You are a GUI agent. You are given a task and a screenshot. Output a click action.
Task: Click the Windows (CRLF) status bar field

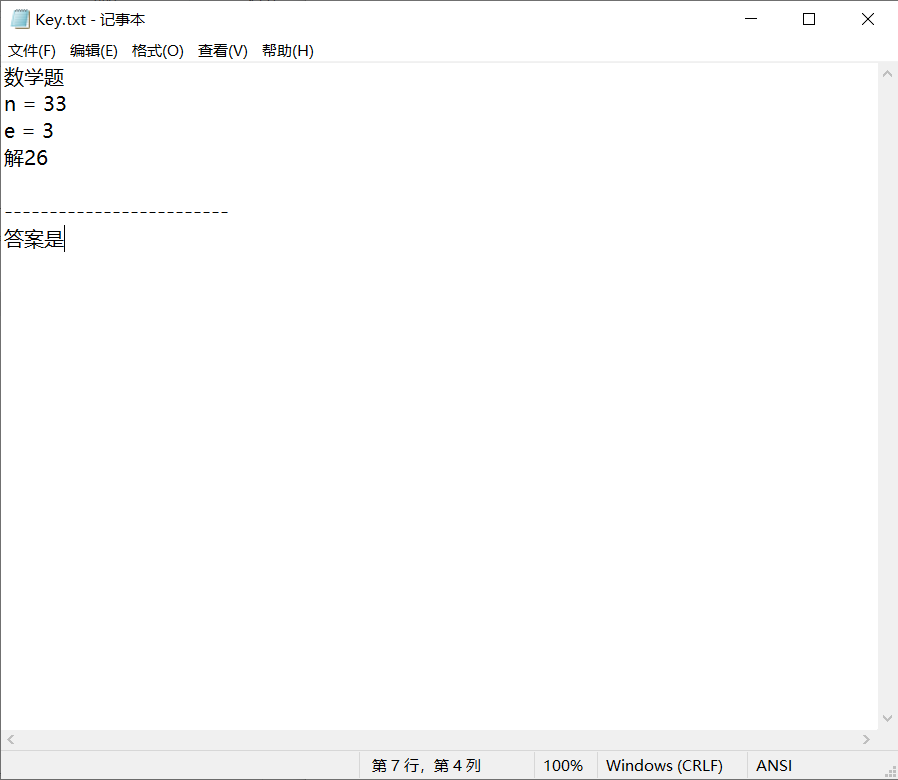664,765
